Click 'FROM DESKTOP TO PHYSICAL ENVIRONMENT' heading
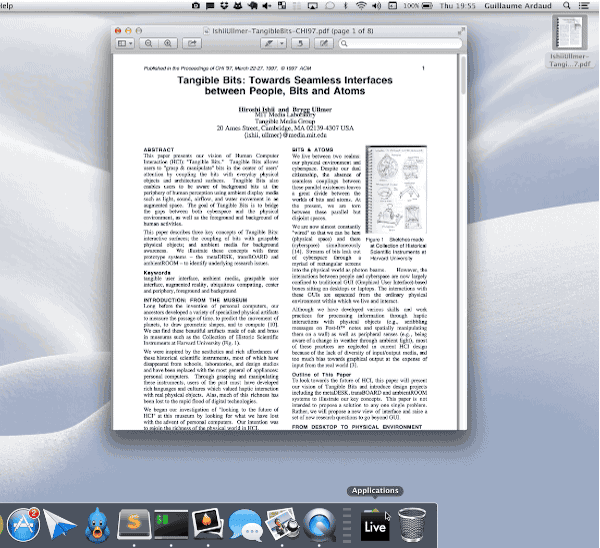 pos(357,427)
